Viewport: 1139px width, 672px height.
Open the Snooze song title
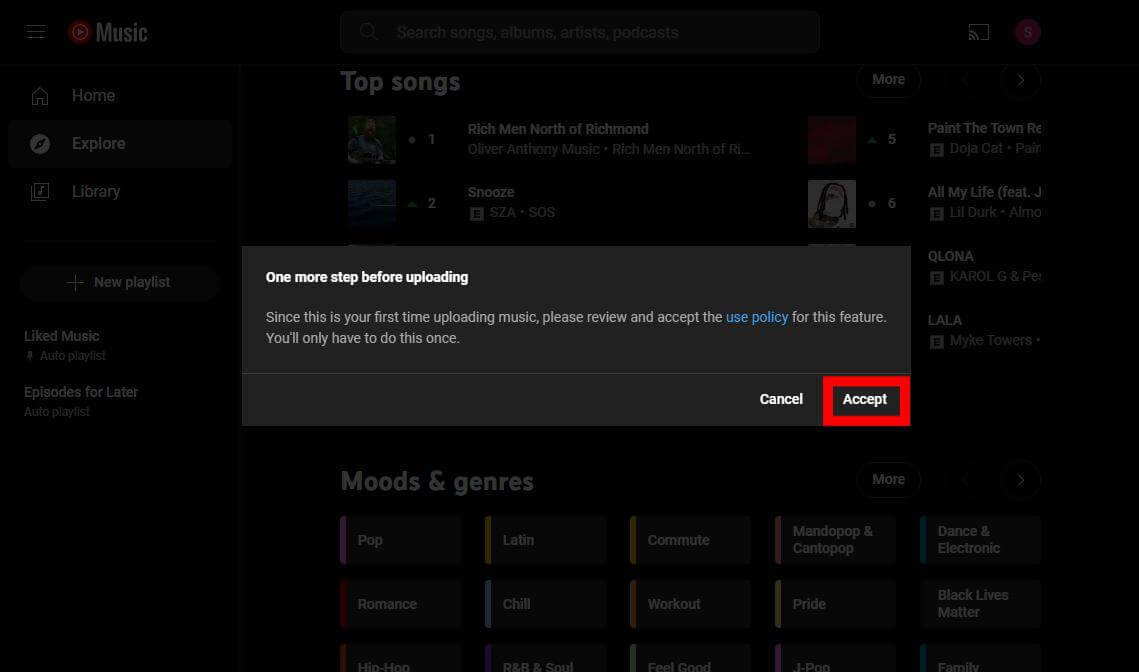(491, 193)
